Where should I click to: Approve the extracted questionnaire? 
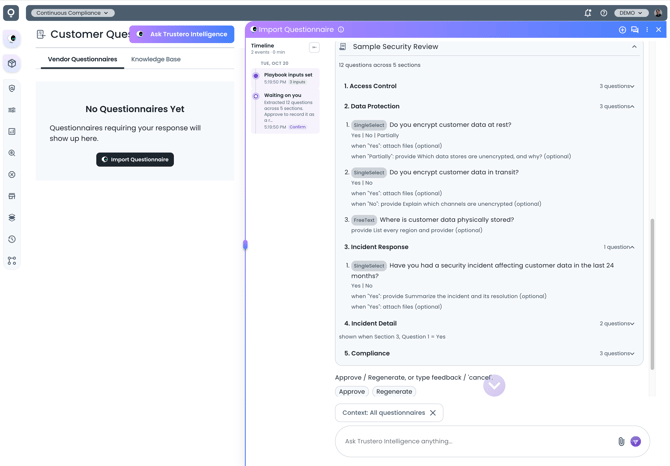click(x=352, y=392)
